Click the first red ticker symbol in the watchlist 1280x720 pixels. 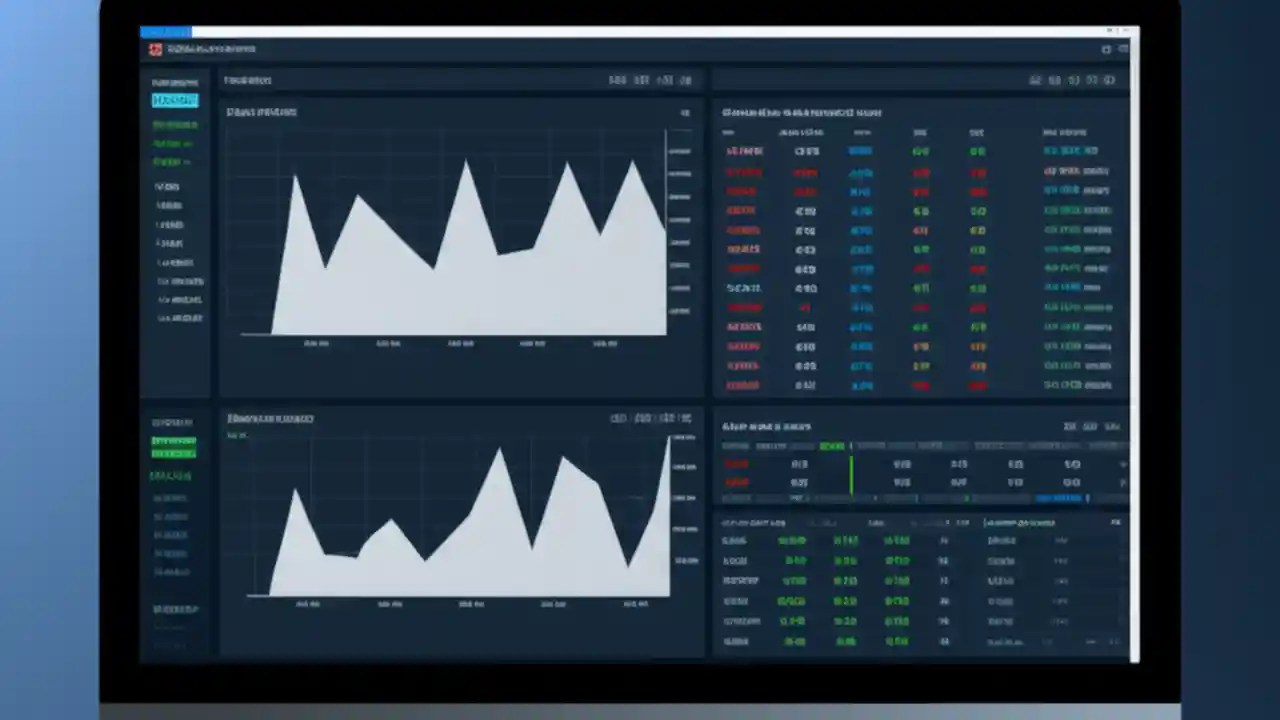(x=744, y=150)
